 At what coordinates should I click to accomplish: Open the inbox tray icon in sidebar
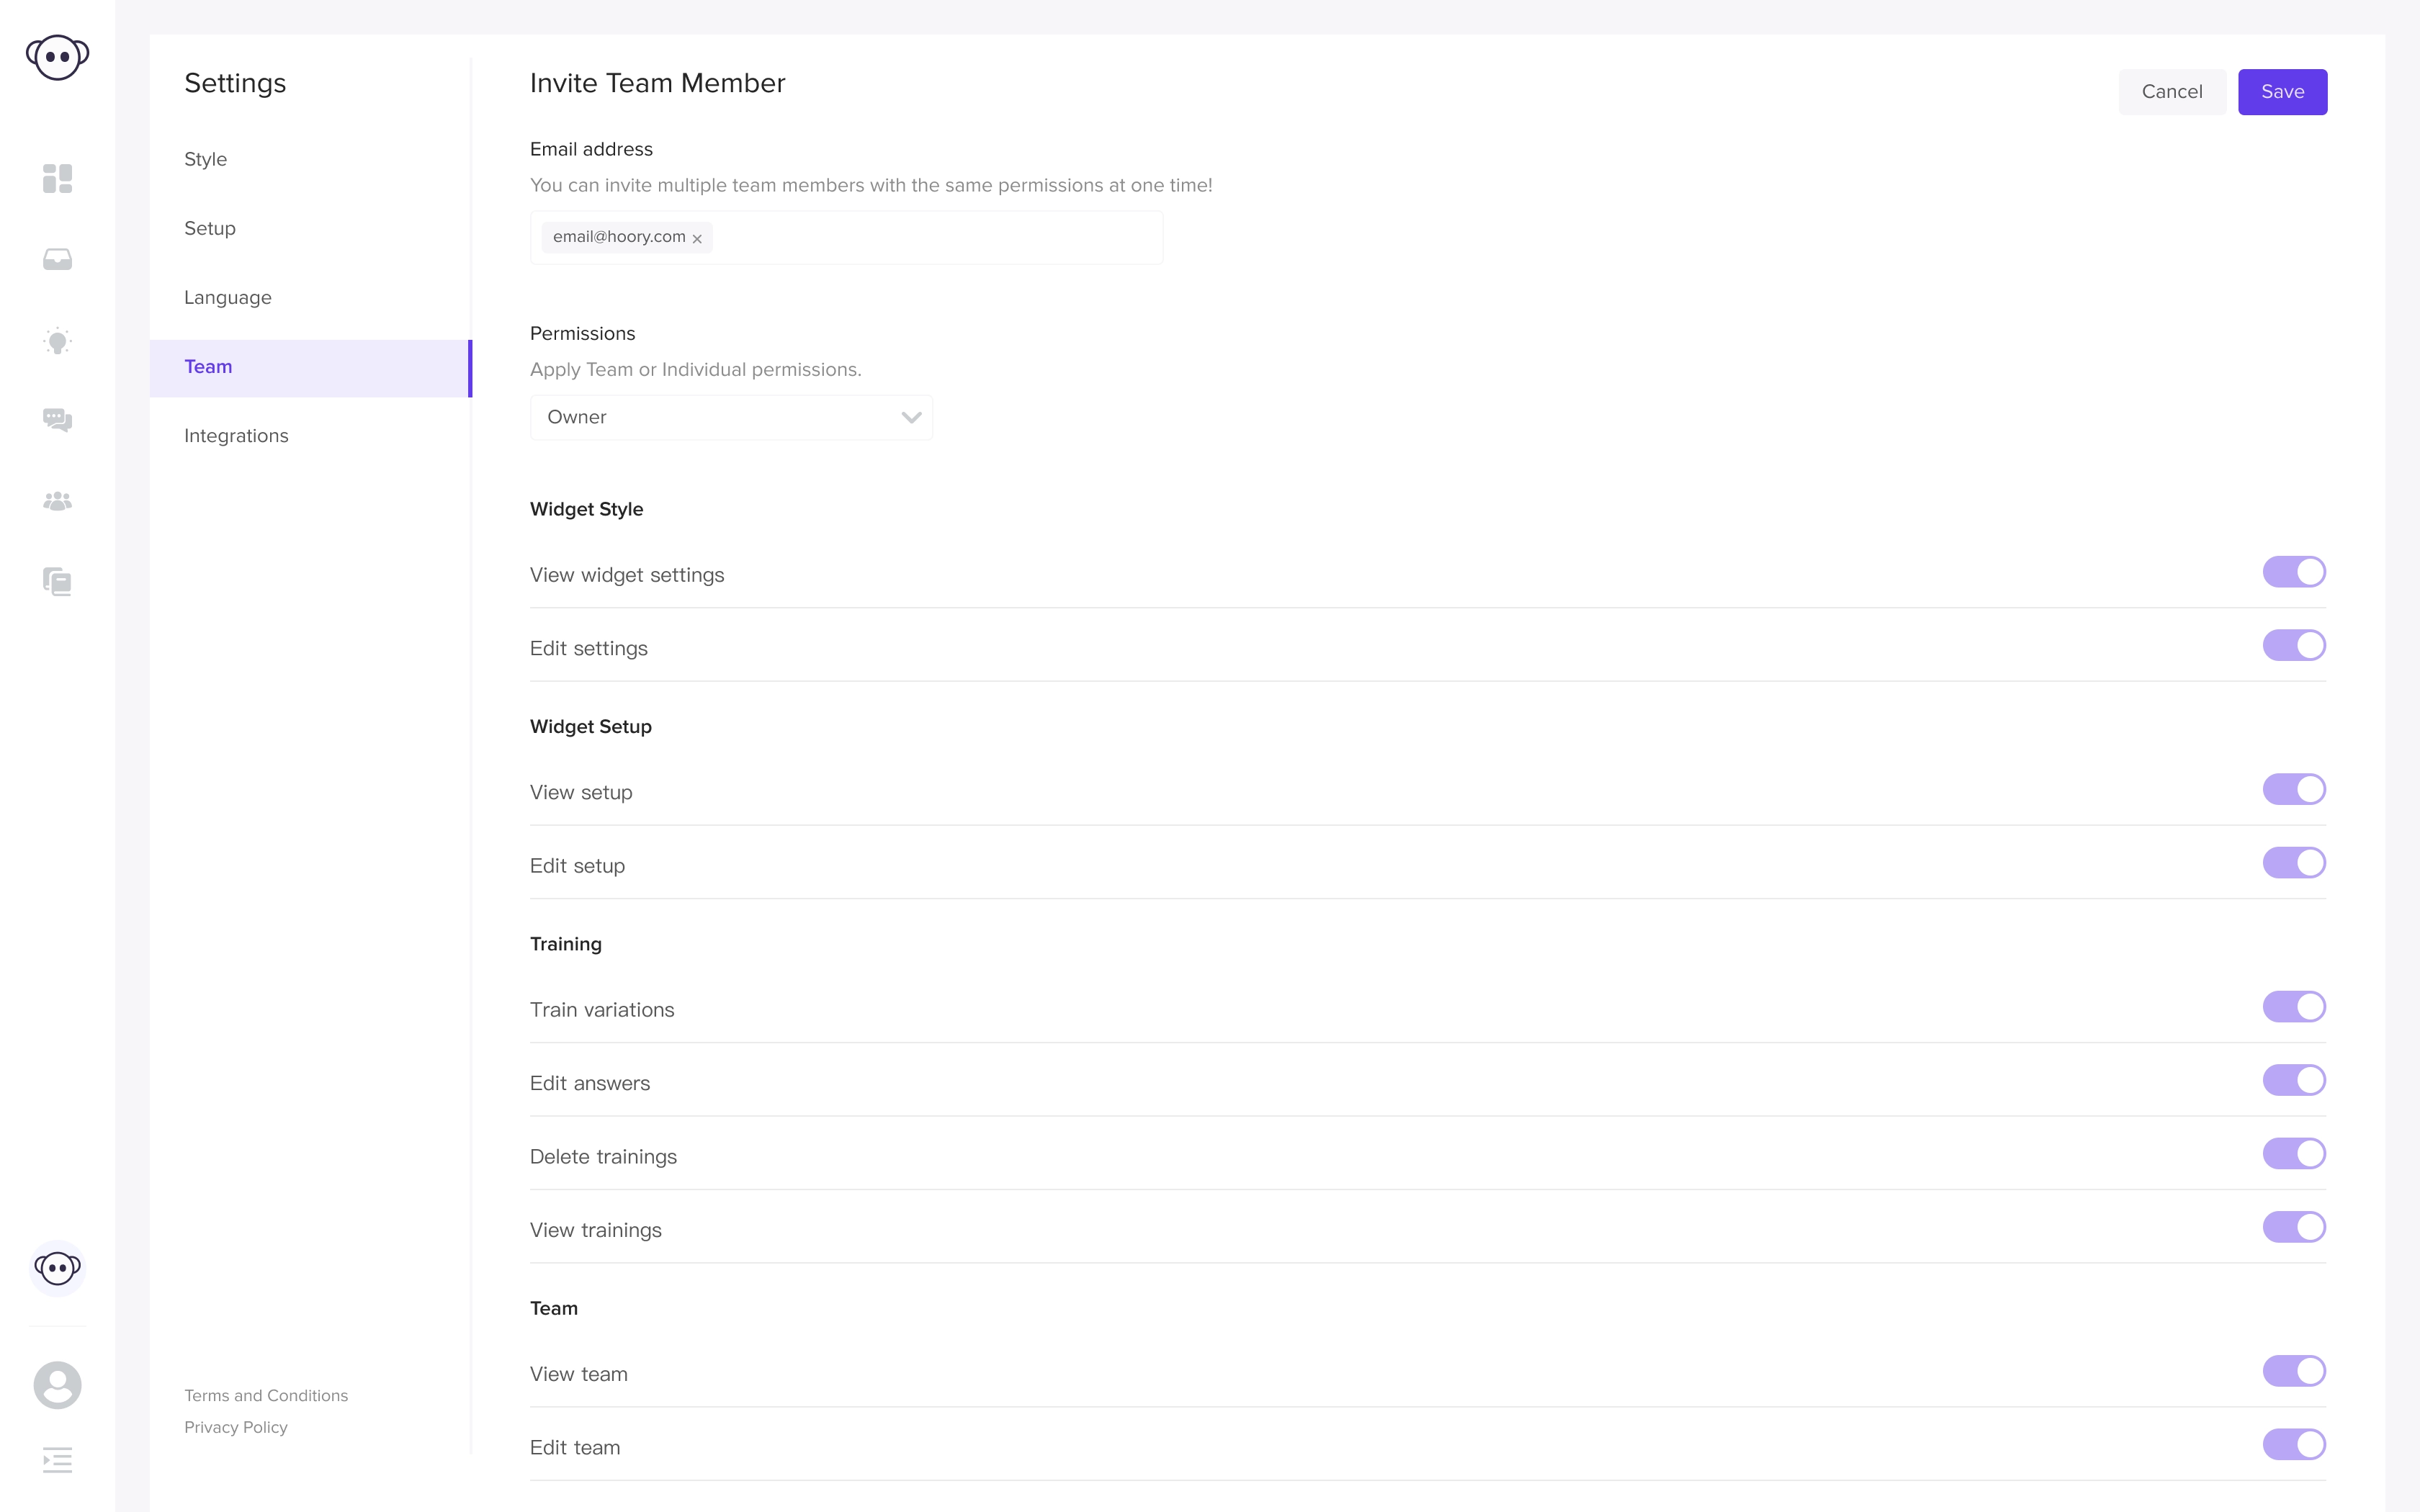[x=57, y=259]
